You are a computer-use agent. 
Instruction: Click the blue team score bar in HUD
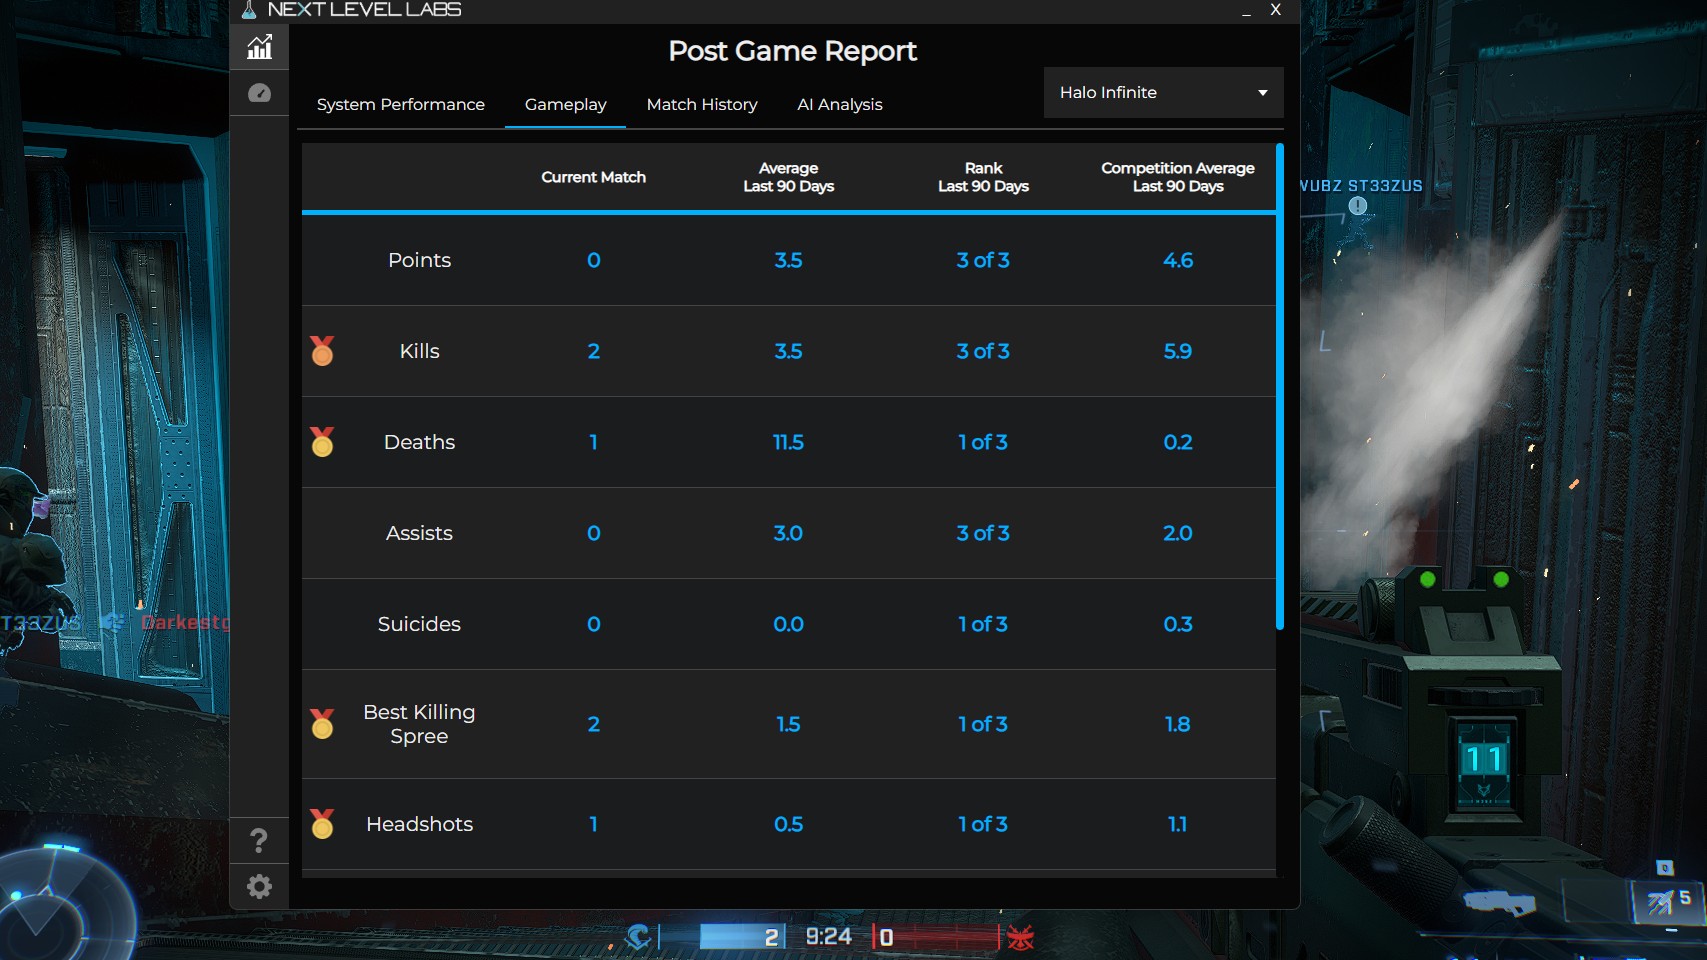click(741, 937)
